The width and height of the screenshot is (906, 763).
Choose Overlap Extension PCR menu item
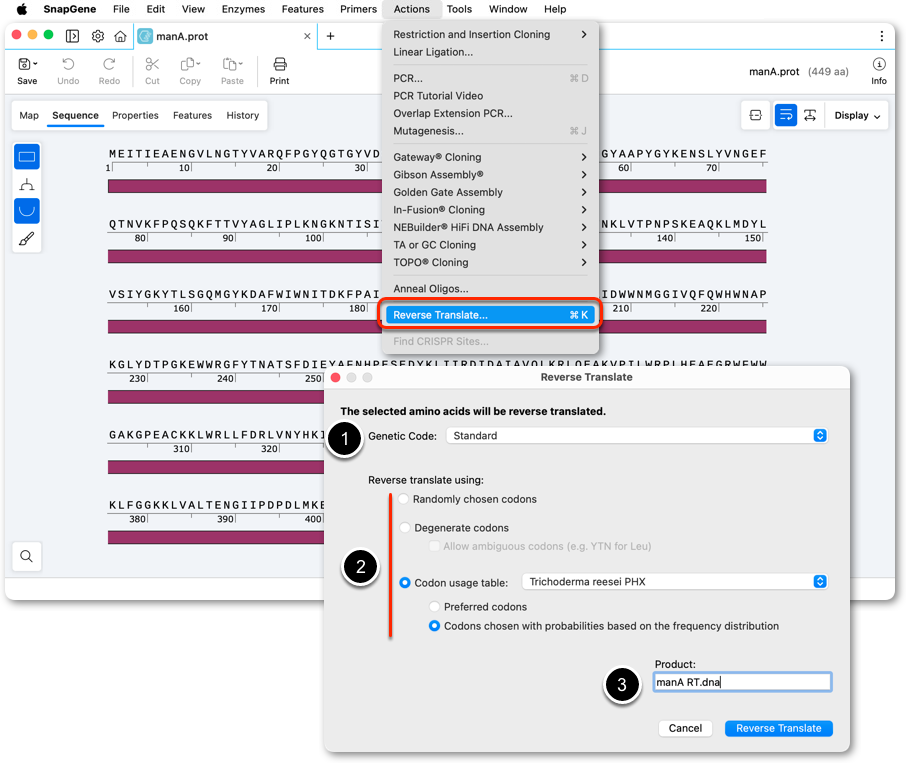(490, 113)
